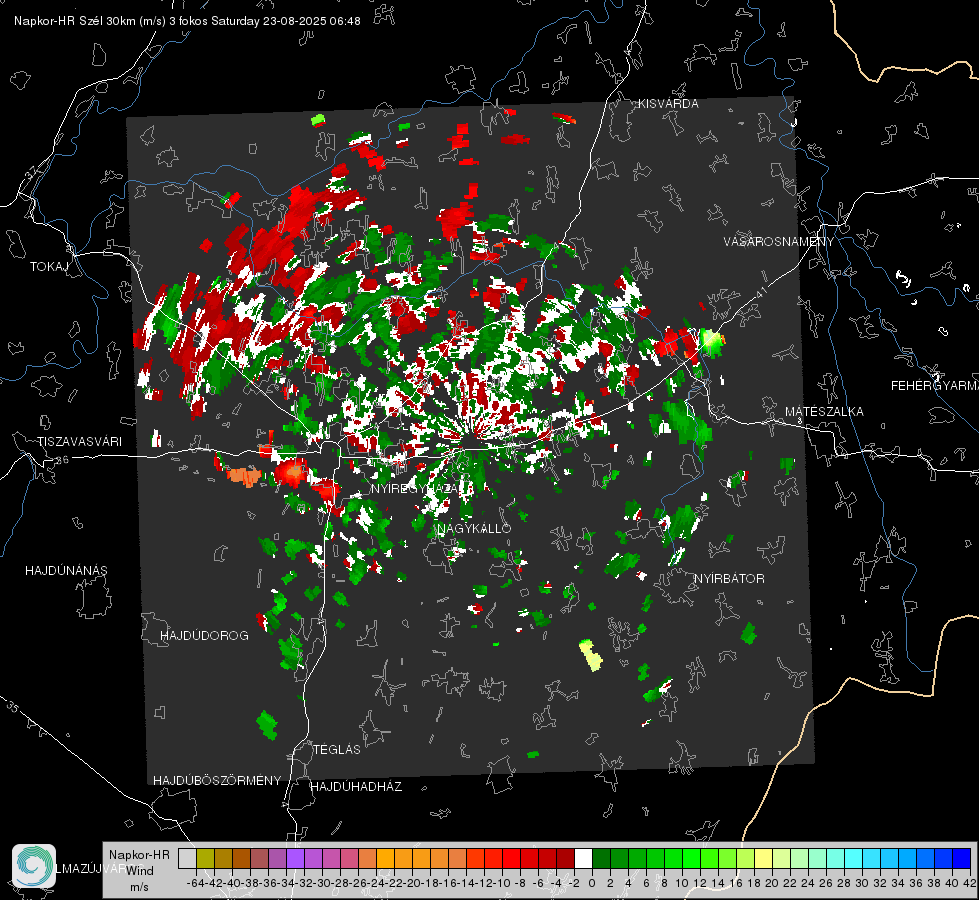Viewport: 979px width, 900px height.
Task: Pick the yellow swatch between 18 and 20
Action: tap(763, 859)
